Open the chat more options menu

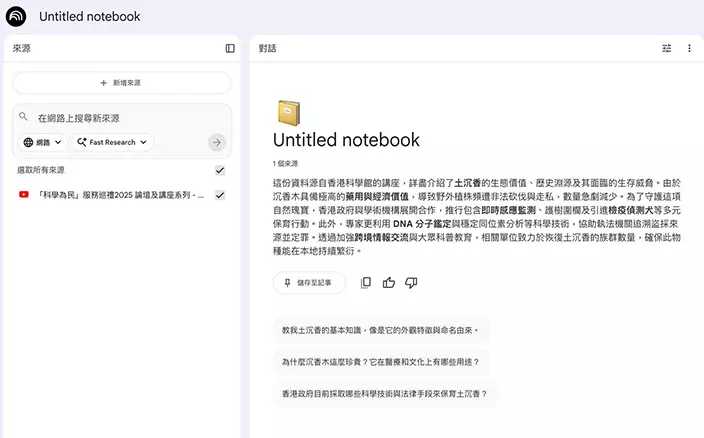689,48
